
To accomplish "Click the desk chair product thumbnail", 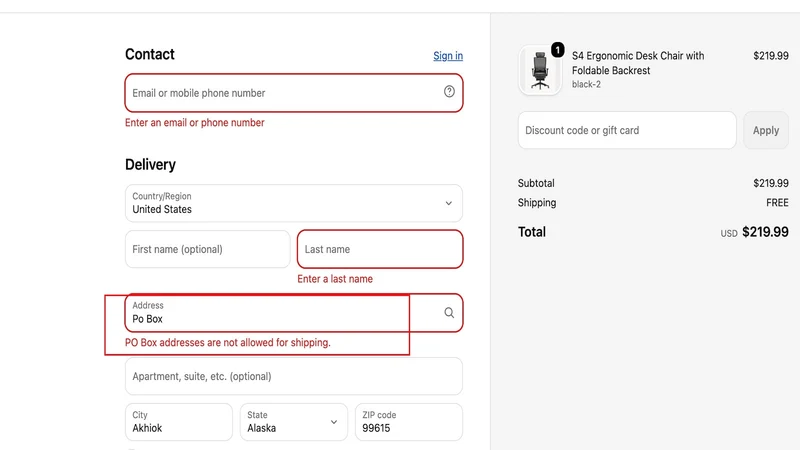I will (x=540, y=70).
